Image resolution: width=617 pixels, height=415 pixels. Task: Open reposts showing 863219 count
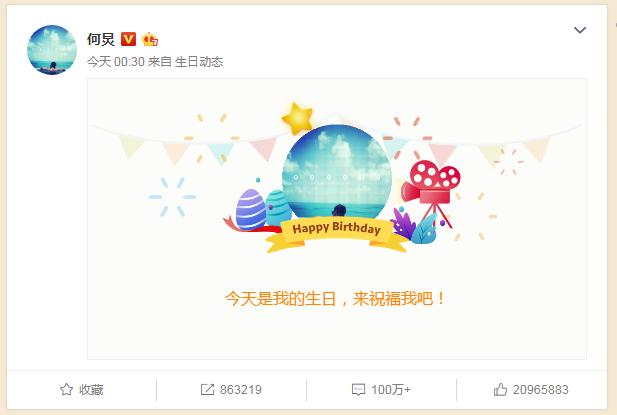231,389
